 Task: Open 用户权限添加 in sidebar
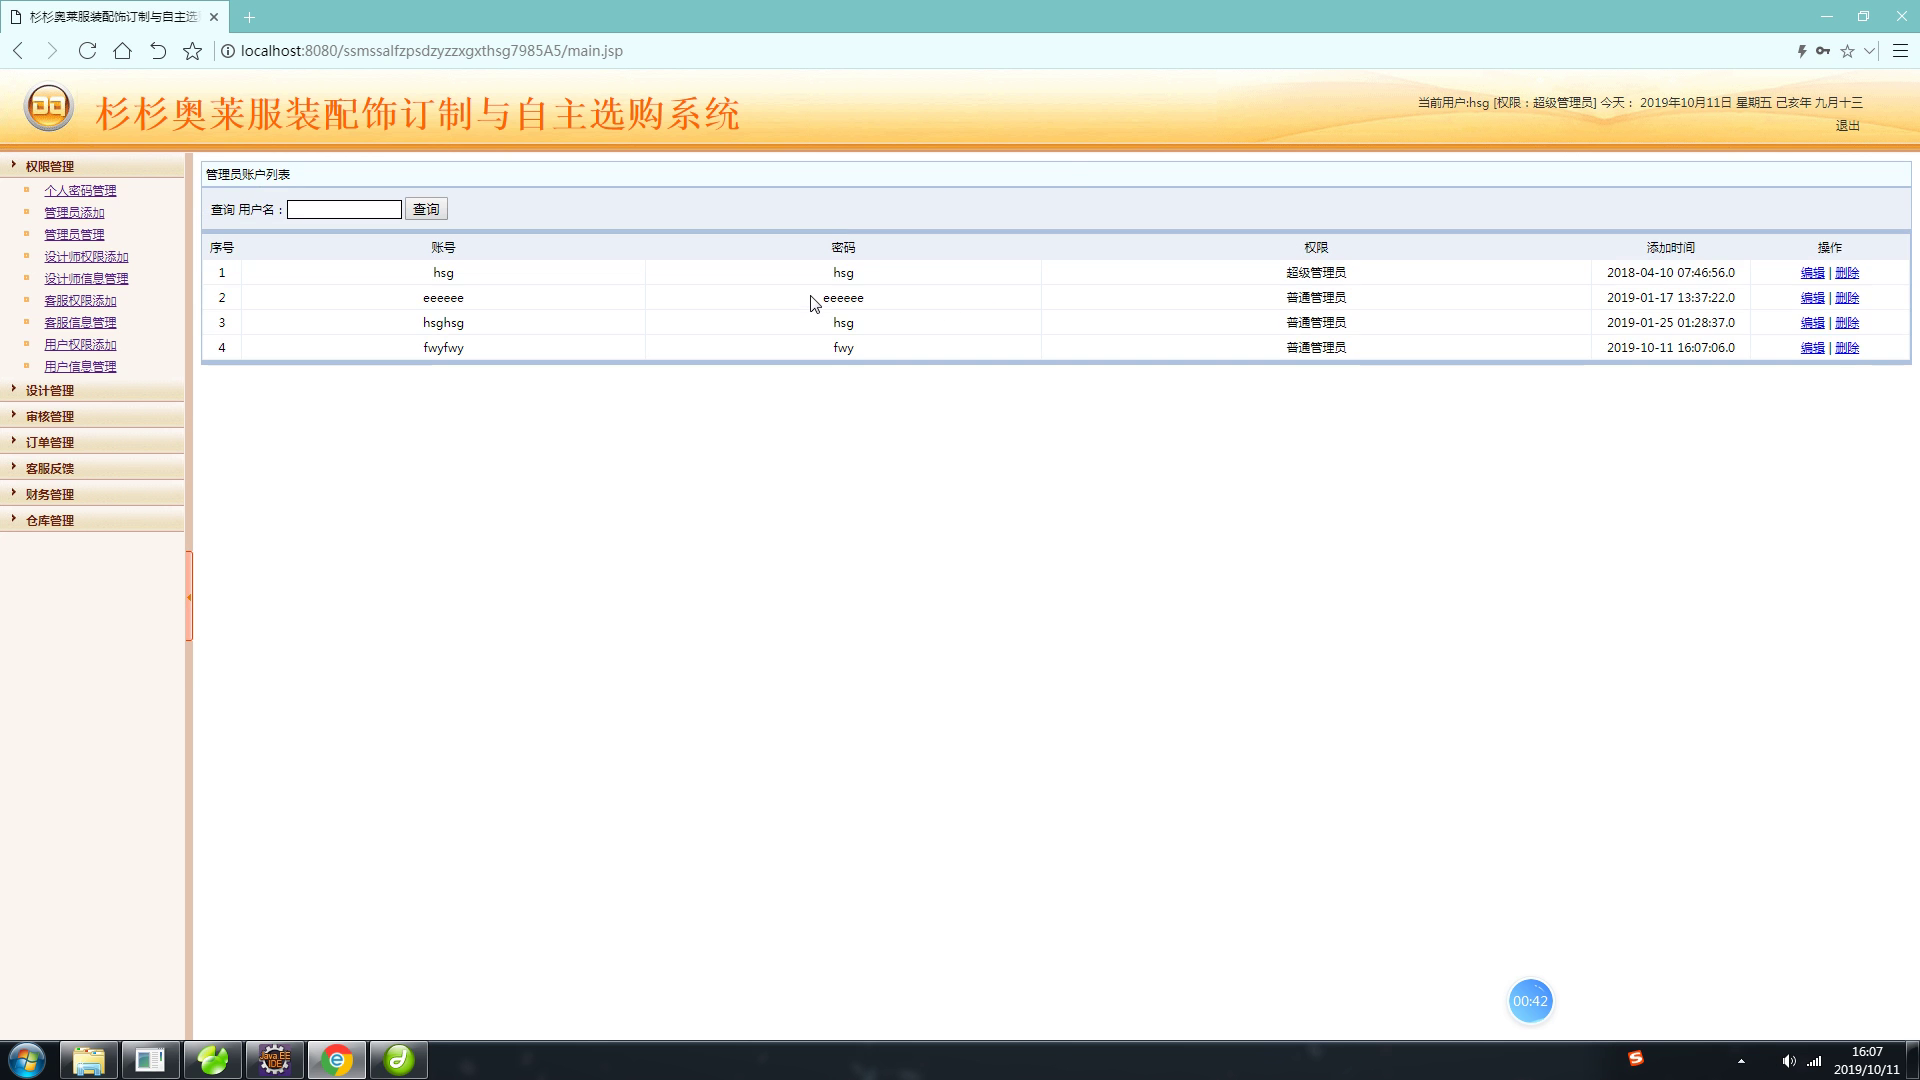point(80,344)
